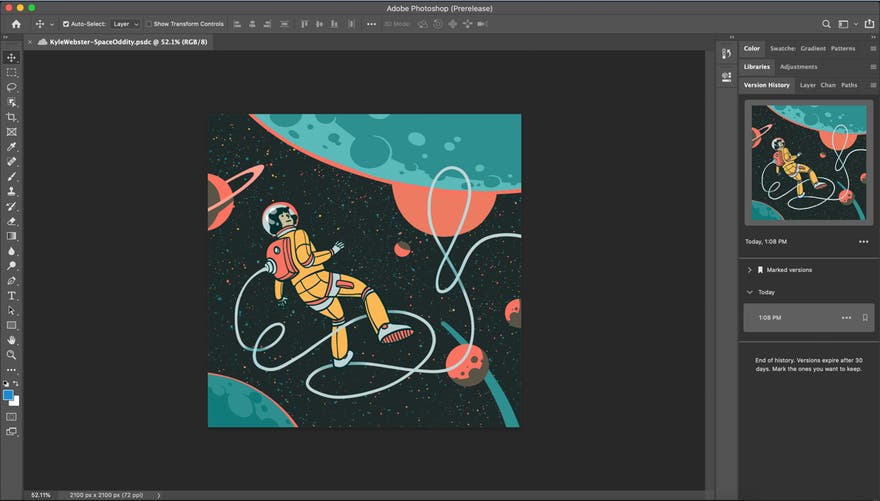Collapse the Today versions section
The image size is (880, 501).
click(x=749, y=292)
